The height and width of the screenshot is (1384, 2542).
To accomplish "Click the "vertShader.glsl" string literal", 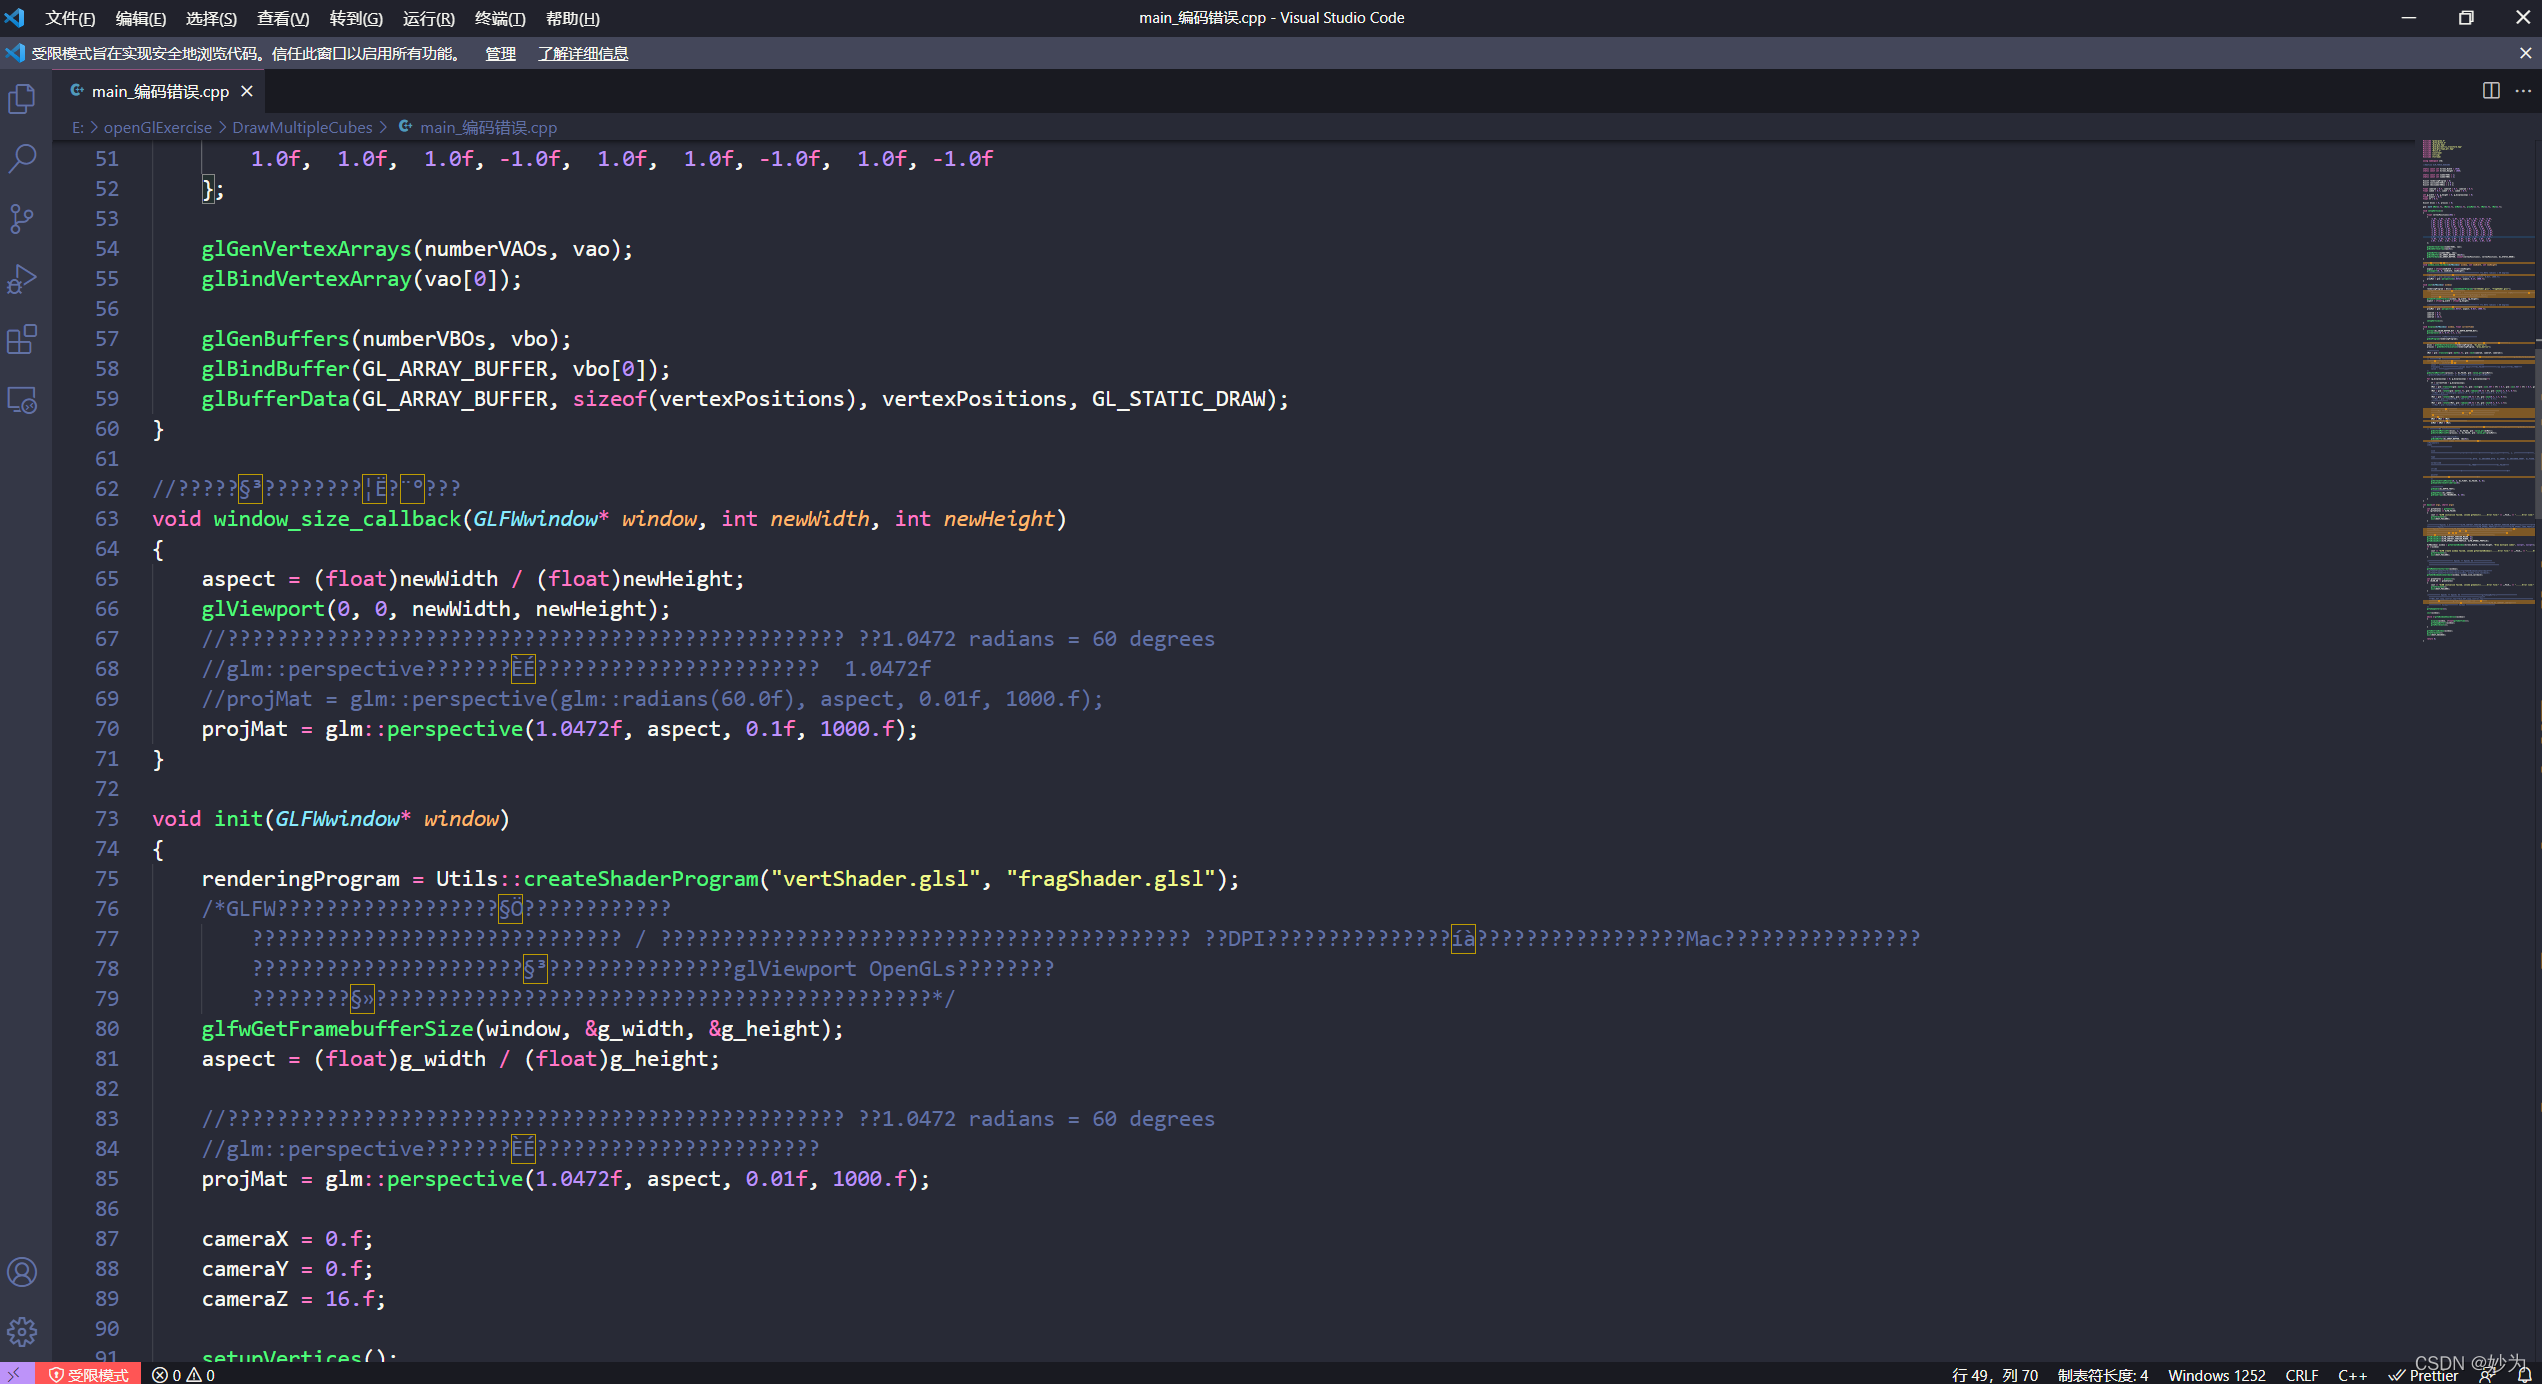I will tap(875, 878).
